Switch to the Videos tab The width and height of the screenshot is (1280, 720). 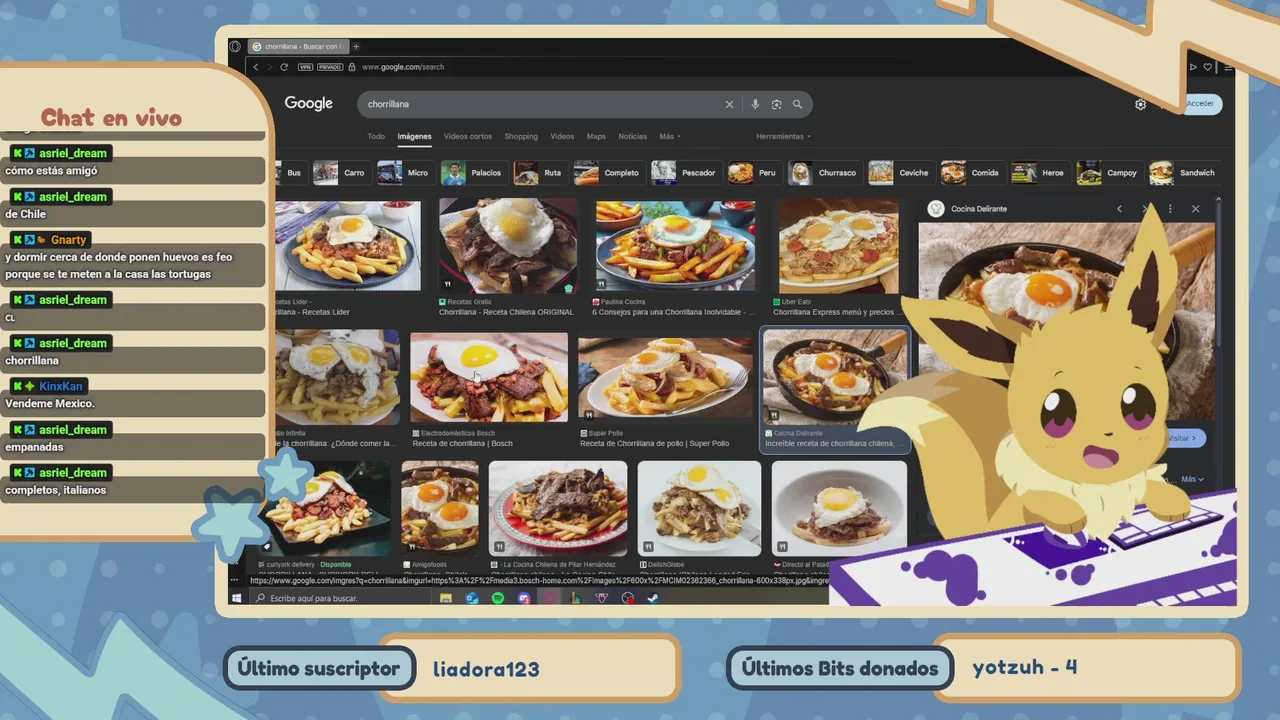click(x=562, y=136)
